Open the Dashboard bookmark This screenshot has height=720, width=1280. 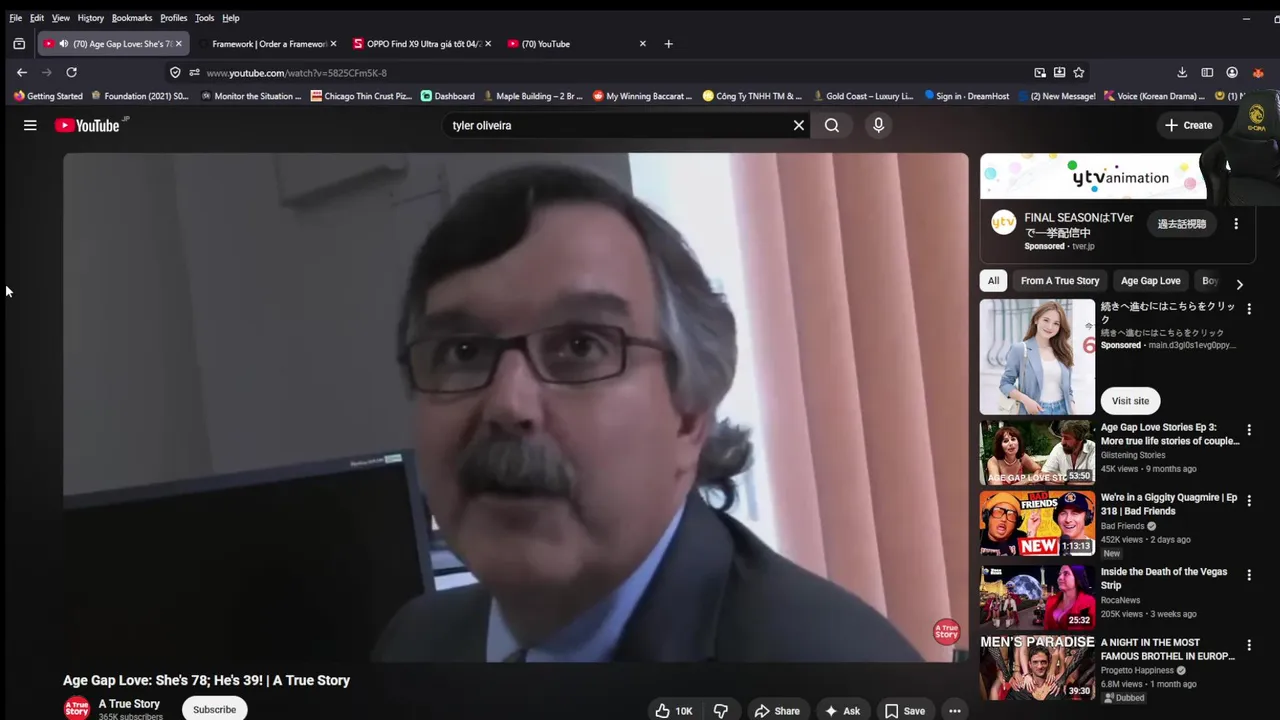pos(447,96)
